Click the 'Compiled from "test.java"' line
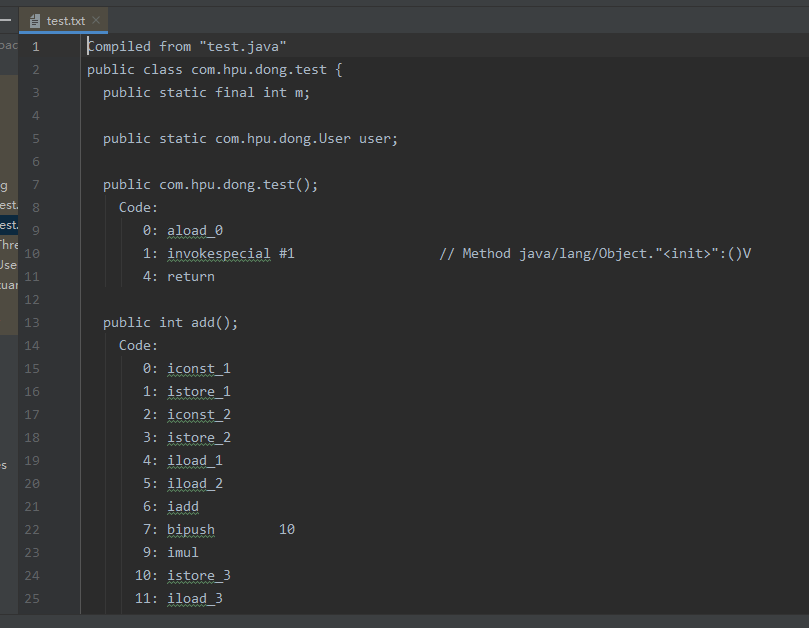Image resolution: width=809 pixels, height=628 pixels. 187,46
